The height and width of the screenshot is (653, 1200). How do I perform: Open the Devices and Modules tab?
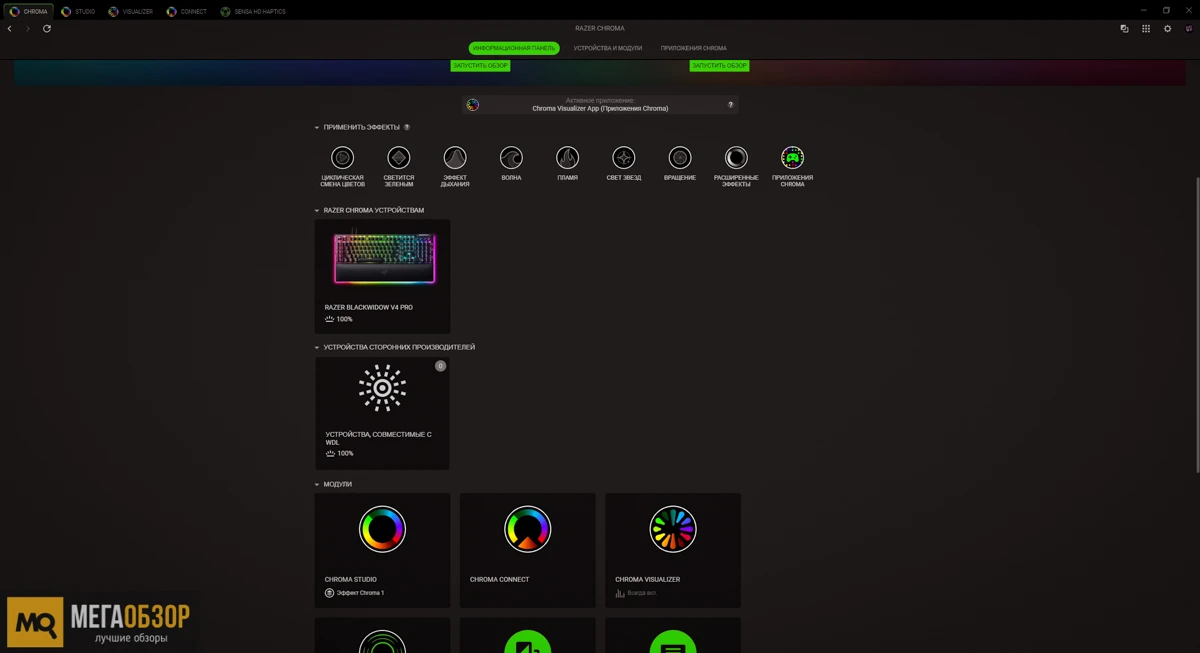click(608, 48)
